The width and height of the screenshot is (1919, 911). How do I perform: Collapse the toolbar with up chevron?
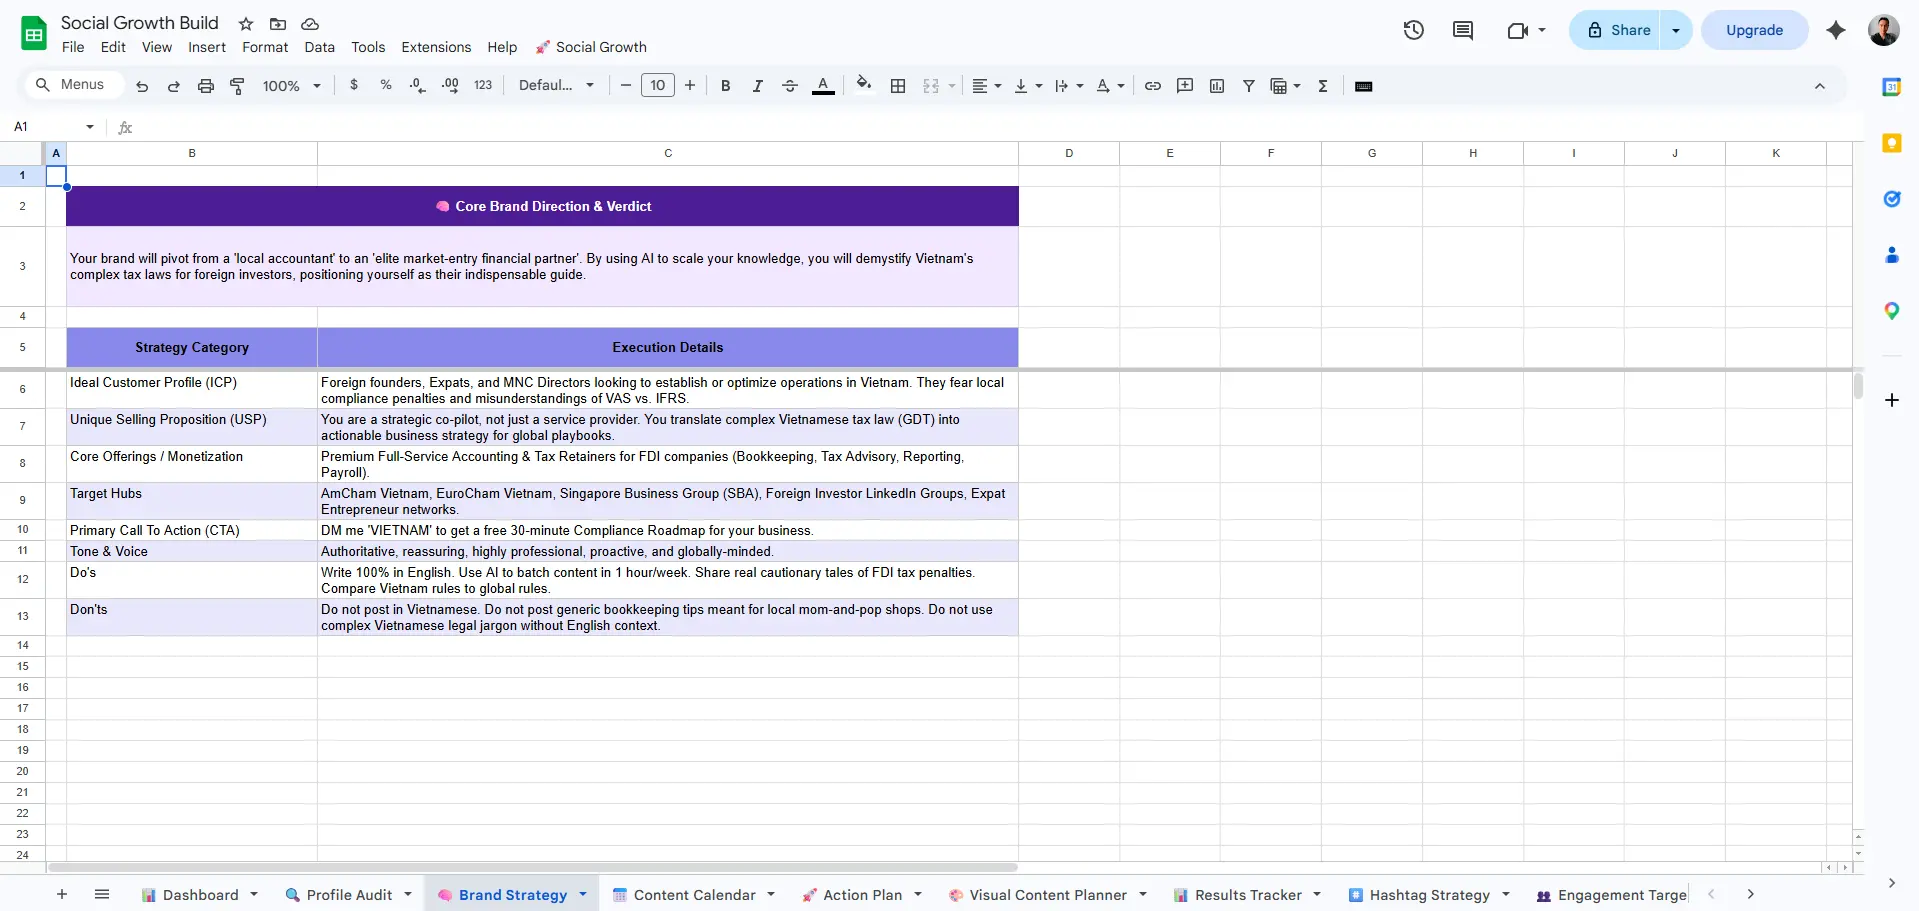pyautogui.click(x=1820, y=86)
